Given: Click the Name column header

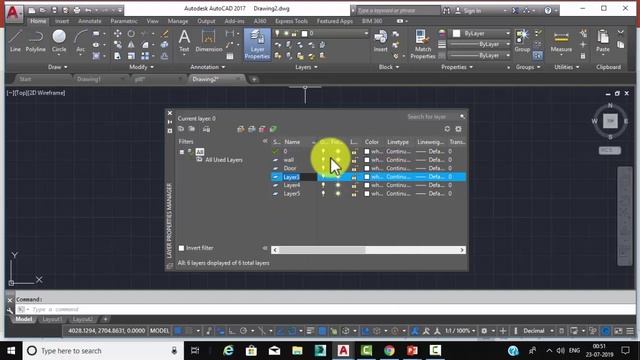Looking at the screenshot, I should [x=292, y=142].
